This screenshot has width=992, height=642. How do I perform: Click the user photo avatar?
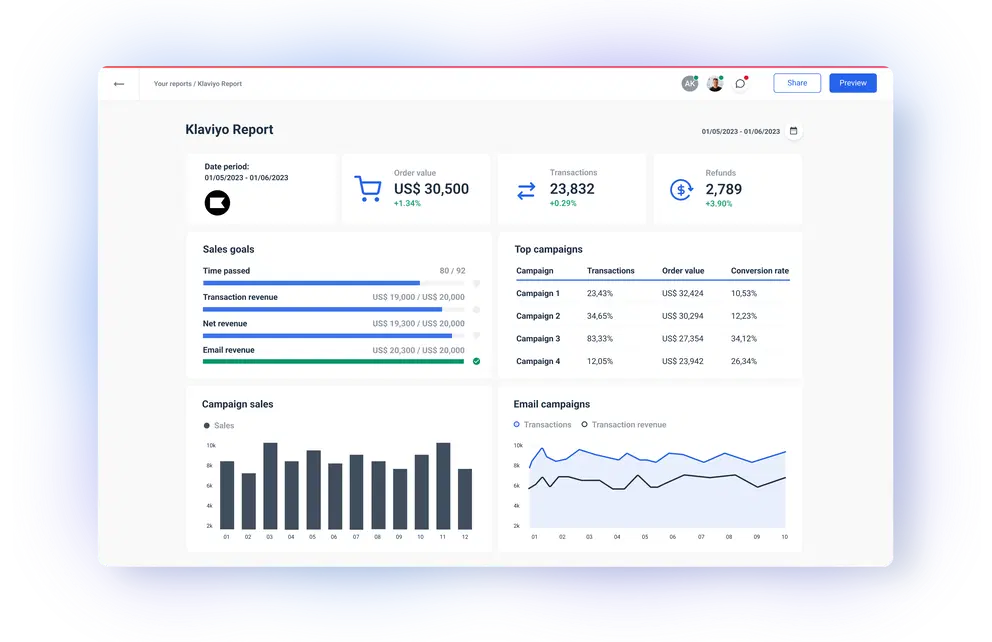[714, 84]
